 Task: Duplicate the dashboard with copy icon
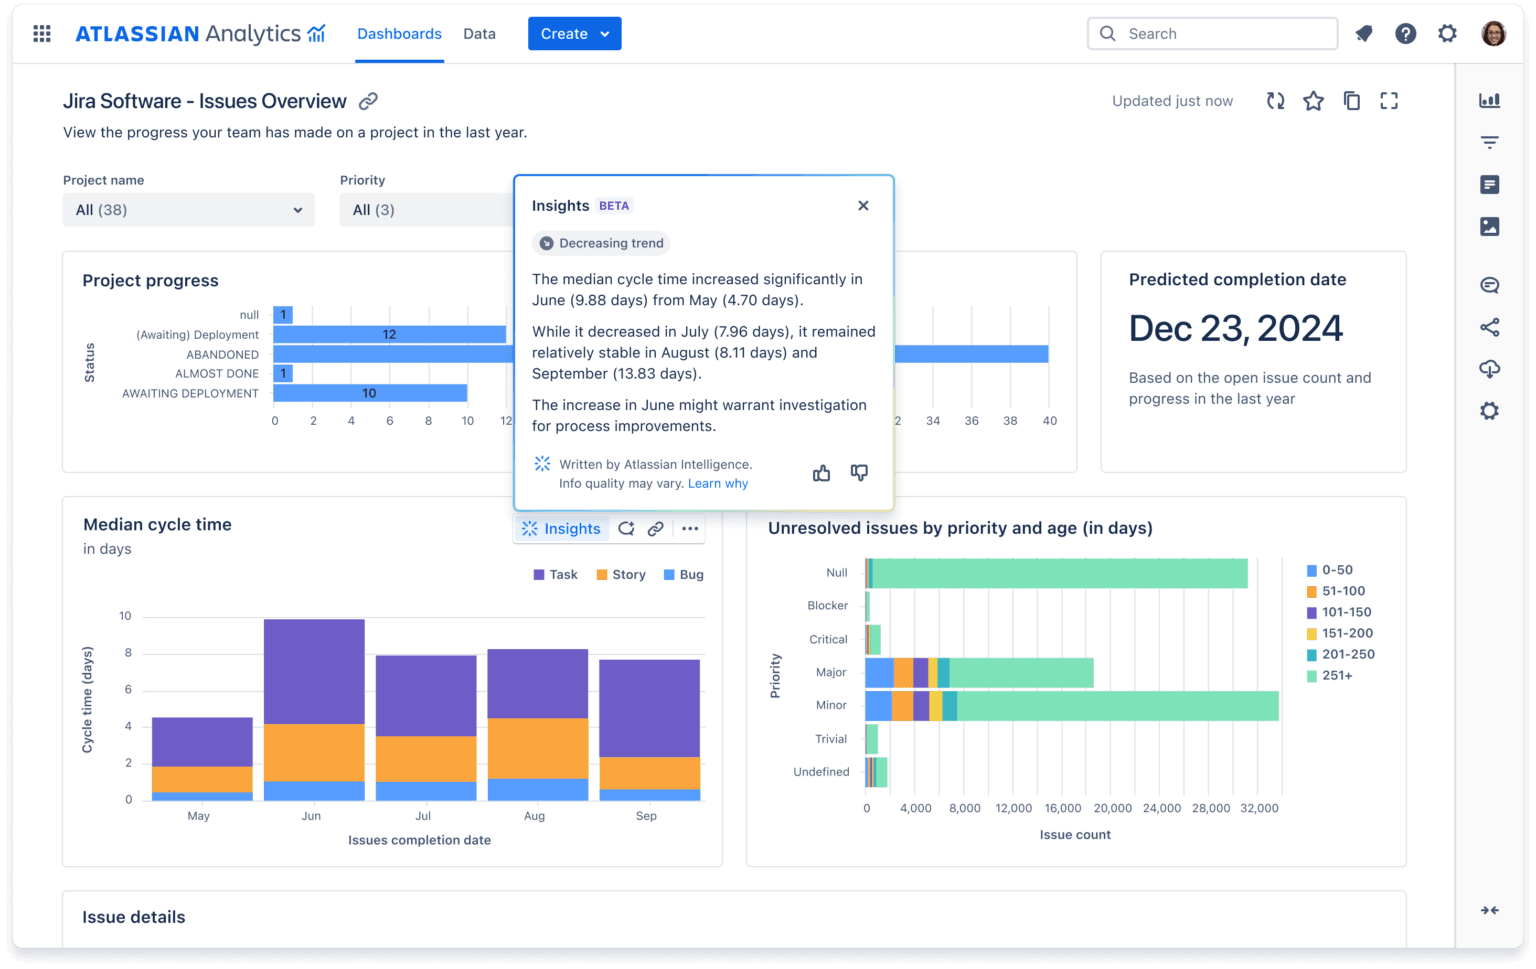click(1352, 101)
